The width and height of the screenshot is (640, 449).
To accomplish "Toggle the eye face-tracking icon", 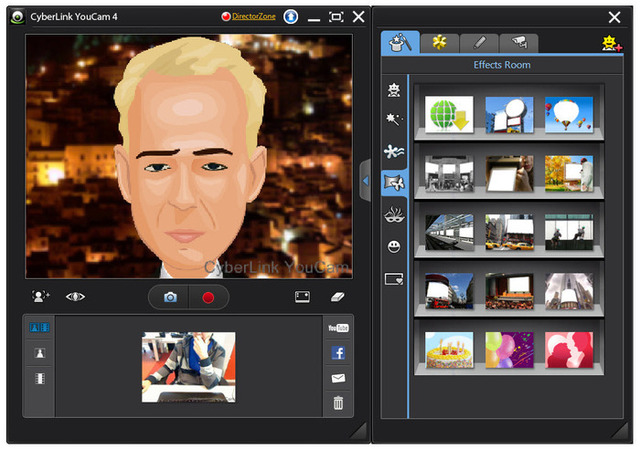I will coord(76,297).
